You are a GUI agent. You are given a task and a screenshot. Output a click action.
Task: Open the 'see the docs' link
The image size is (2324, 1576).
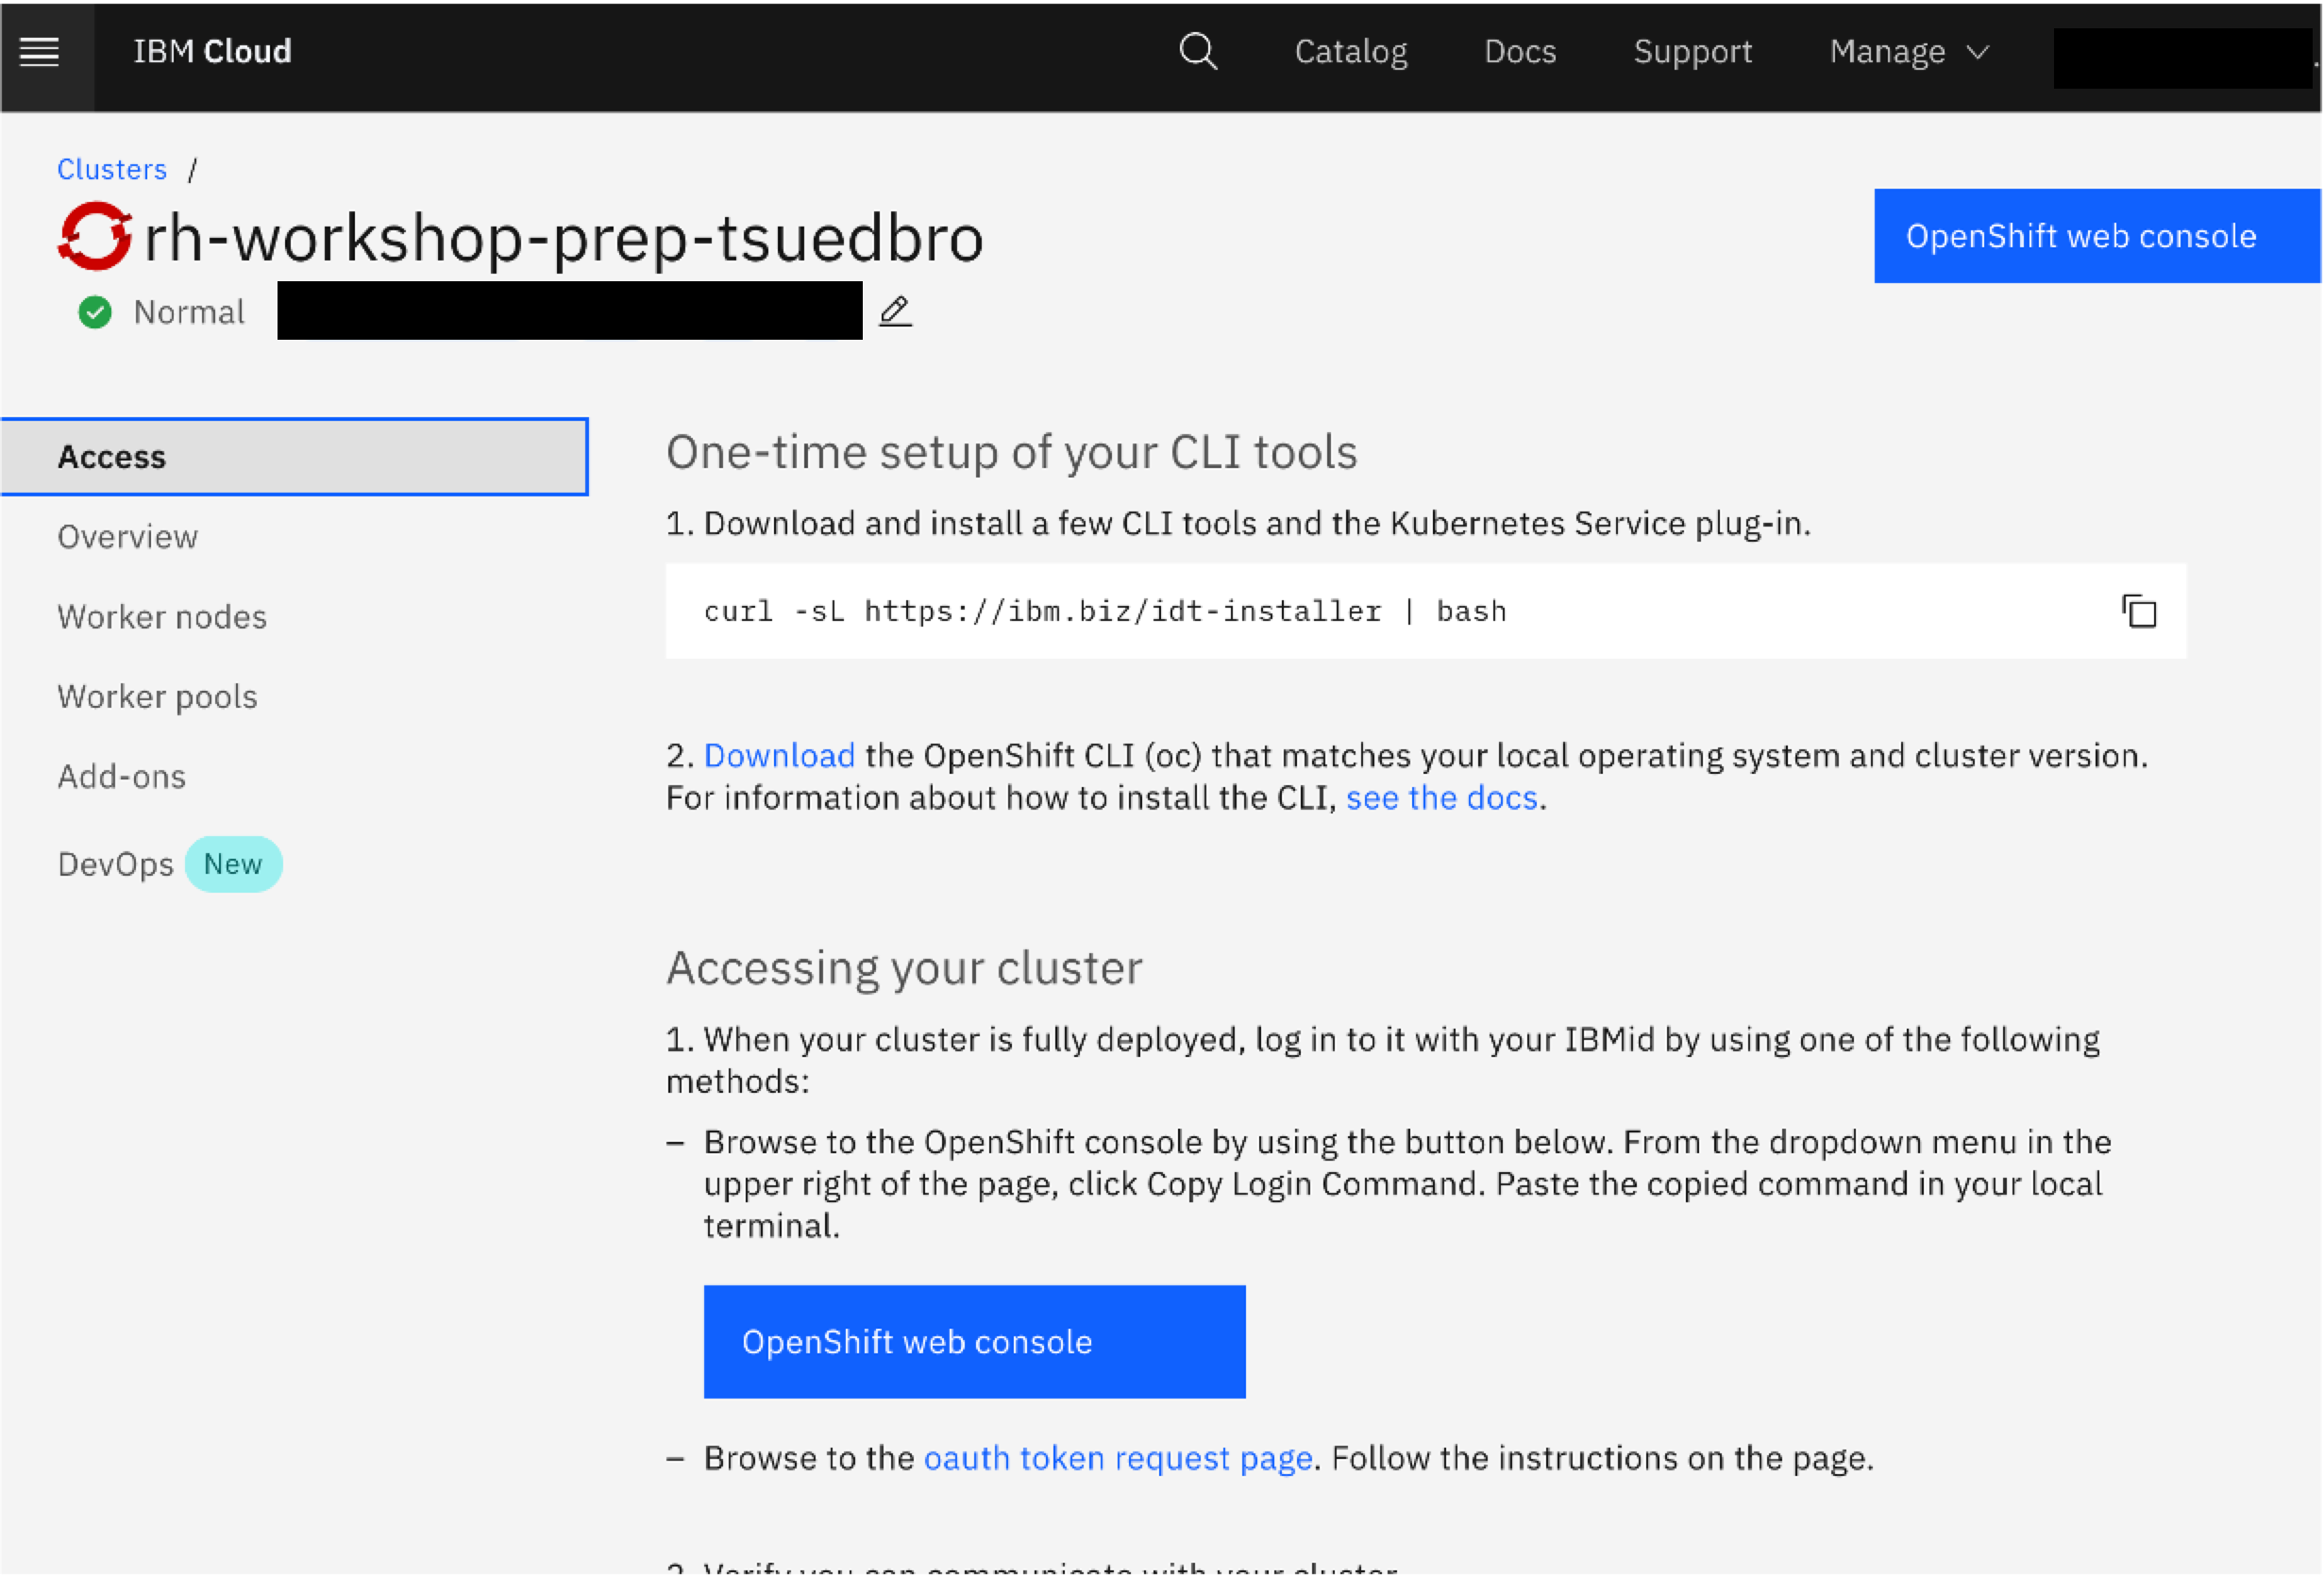(1441, 797)
